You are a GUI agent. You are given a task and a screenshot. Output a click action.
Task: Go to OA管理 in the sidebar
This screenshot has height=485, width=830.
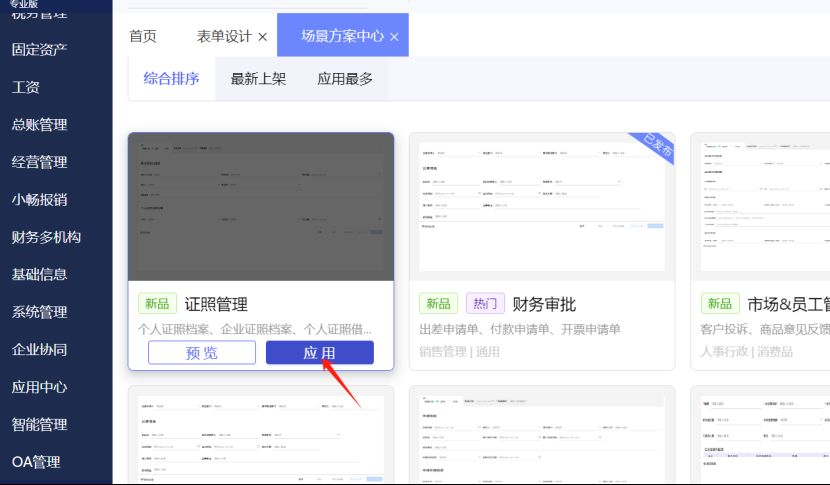(36, 462)
